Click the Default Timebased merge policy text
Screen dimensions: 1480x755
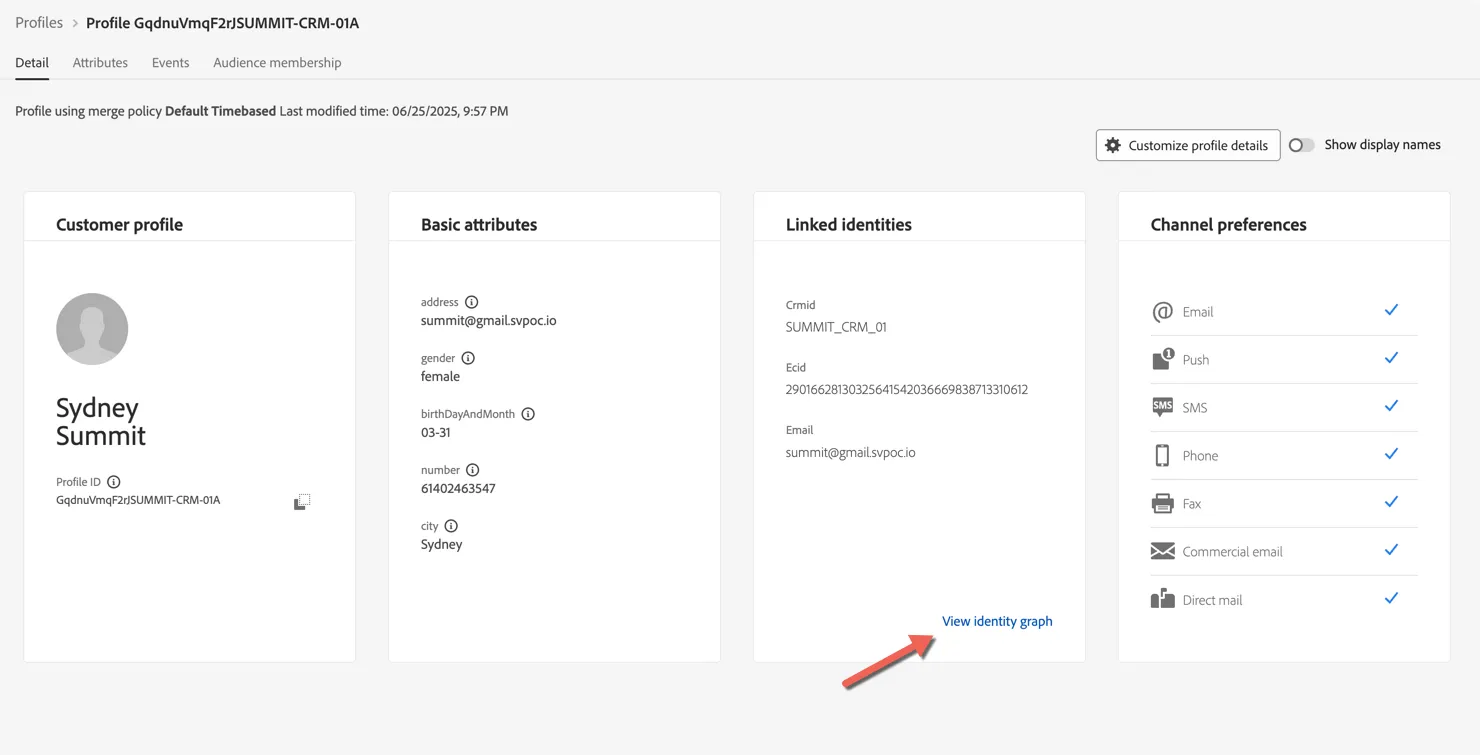220,111
